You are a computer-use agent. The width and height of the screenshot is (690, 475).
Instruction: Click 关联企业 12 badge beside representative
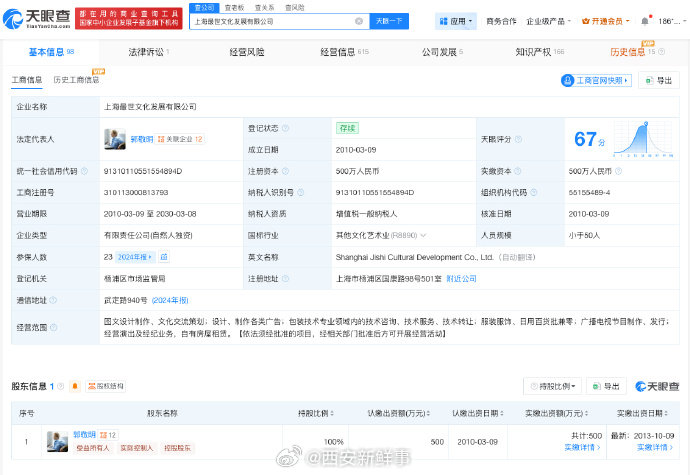[180, 139]
